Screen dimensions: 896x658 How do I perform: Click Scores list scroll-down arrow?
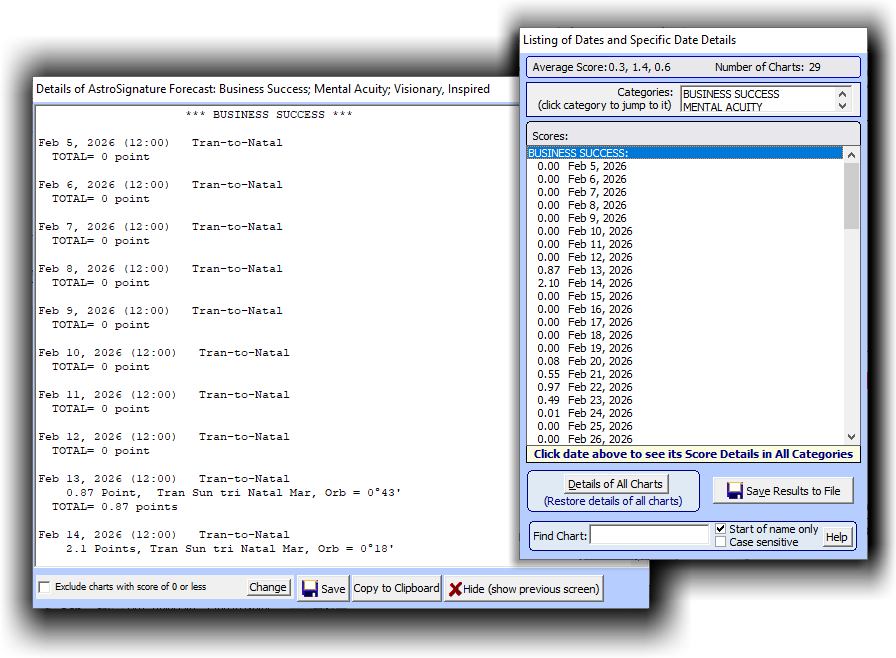coord(852,437)
